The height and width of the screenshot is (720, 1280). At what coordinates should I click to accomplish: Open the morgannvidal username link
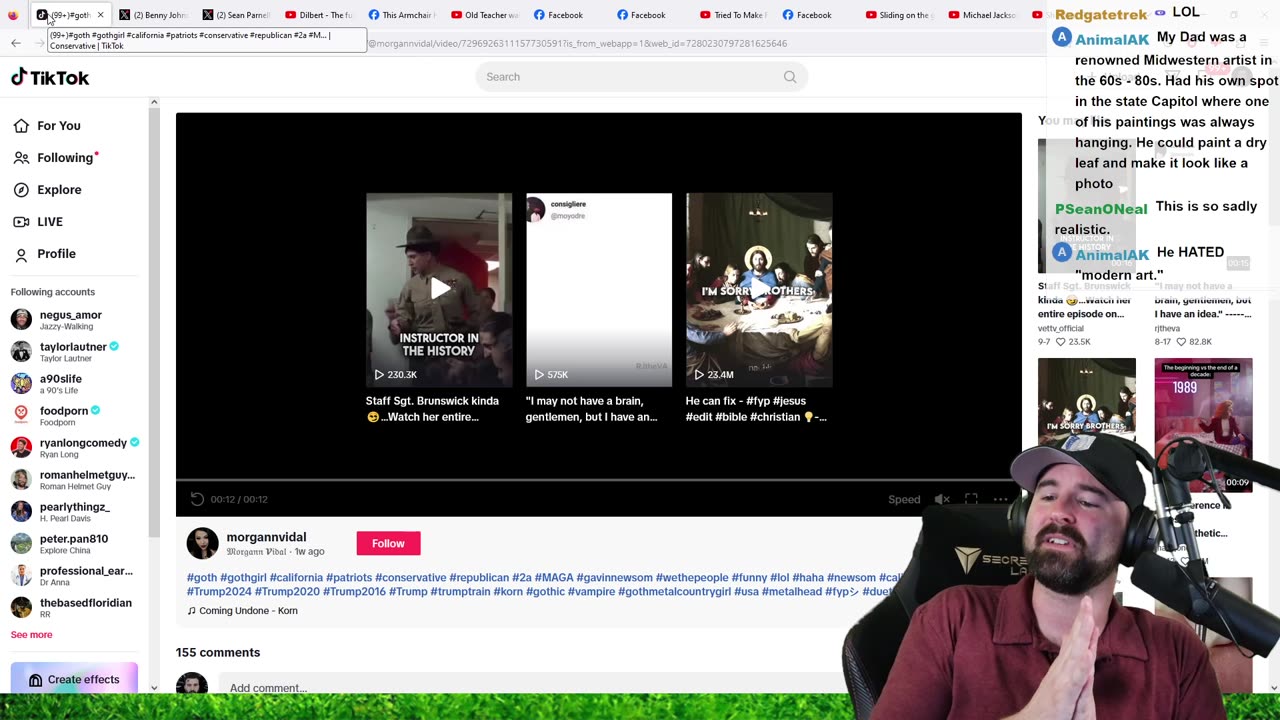(266, 537)
